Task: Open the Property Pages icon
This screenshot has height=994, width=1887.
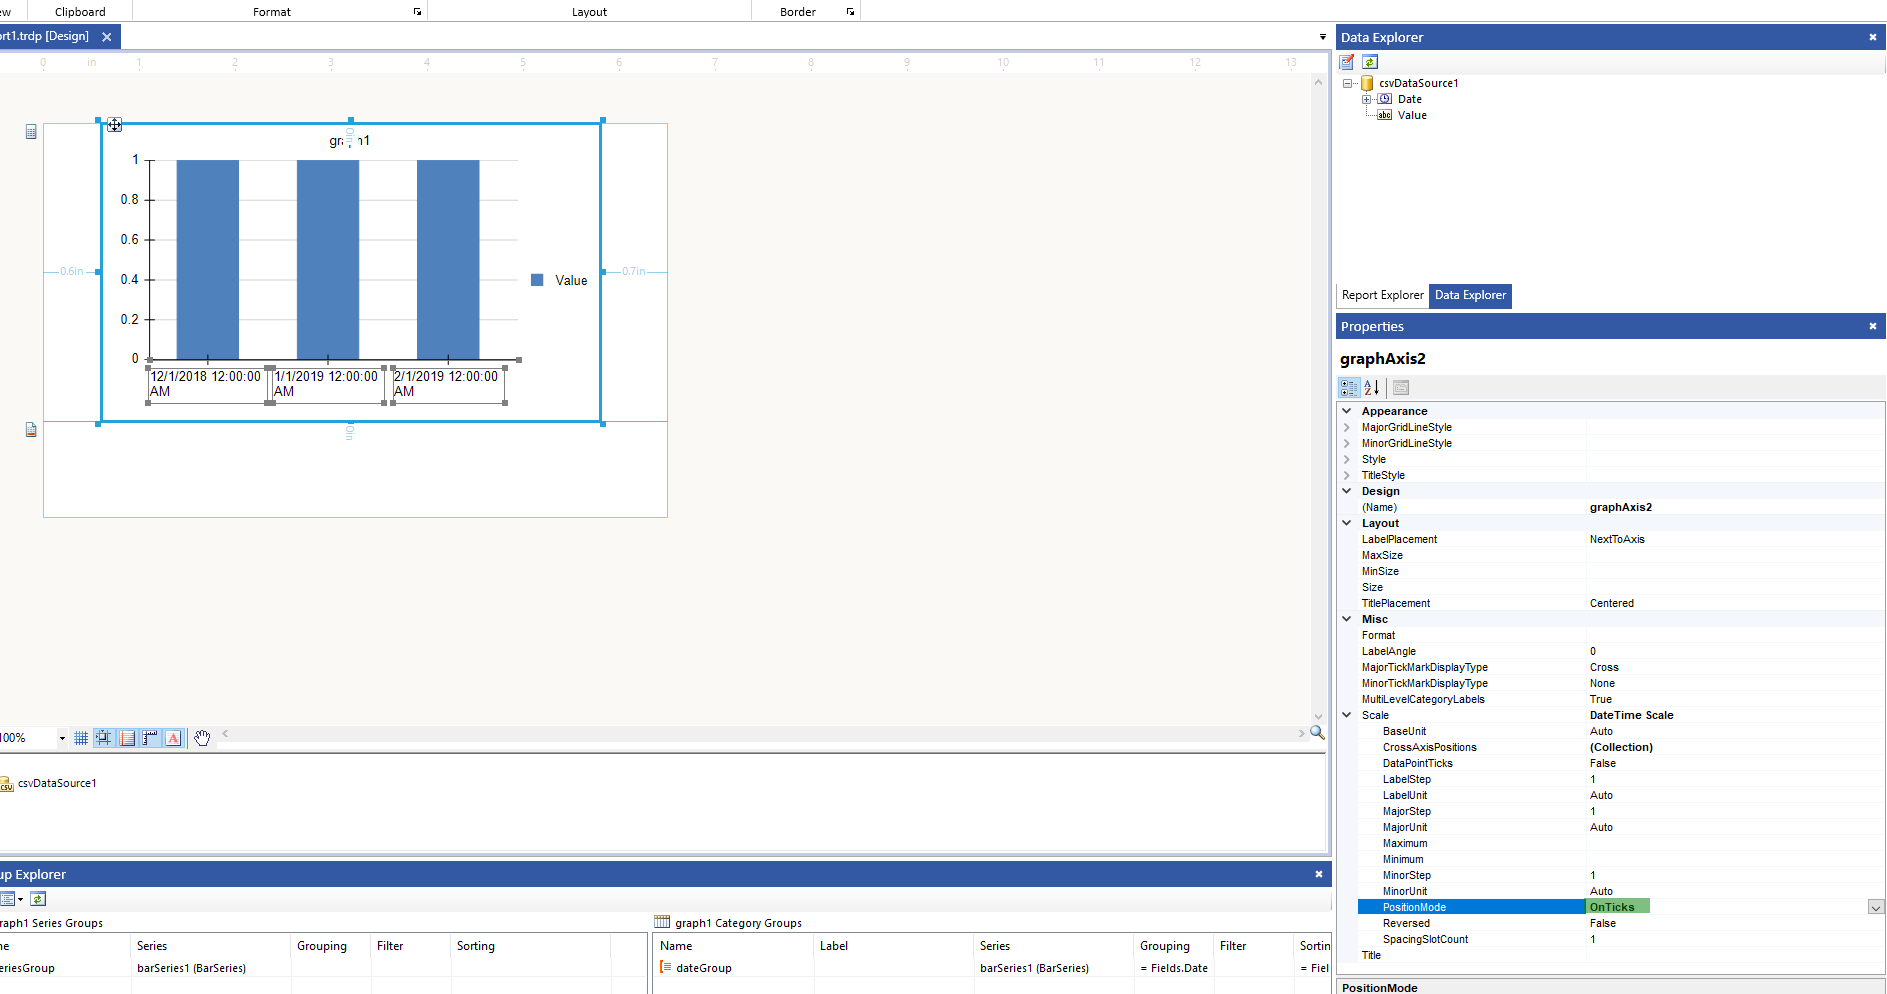Action: tap(1401, 388)
